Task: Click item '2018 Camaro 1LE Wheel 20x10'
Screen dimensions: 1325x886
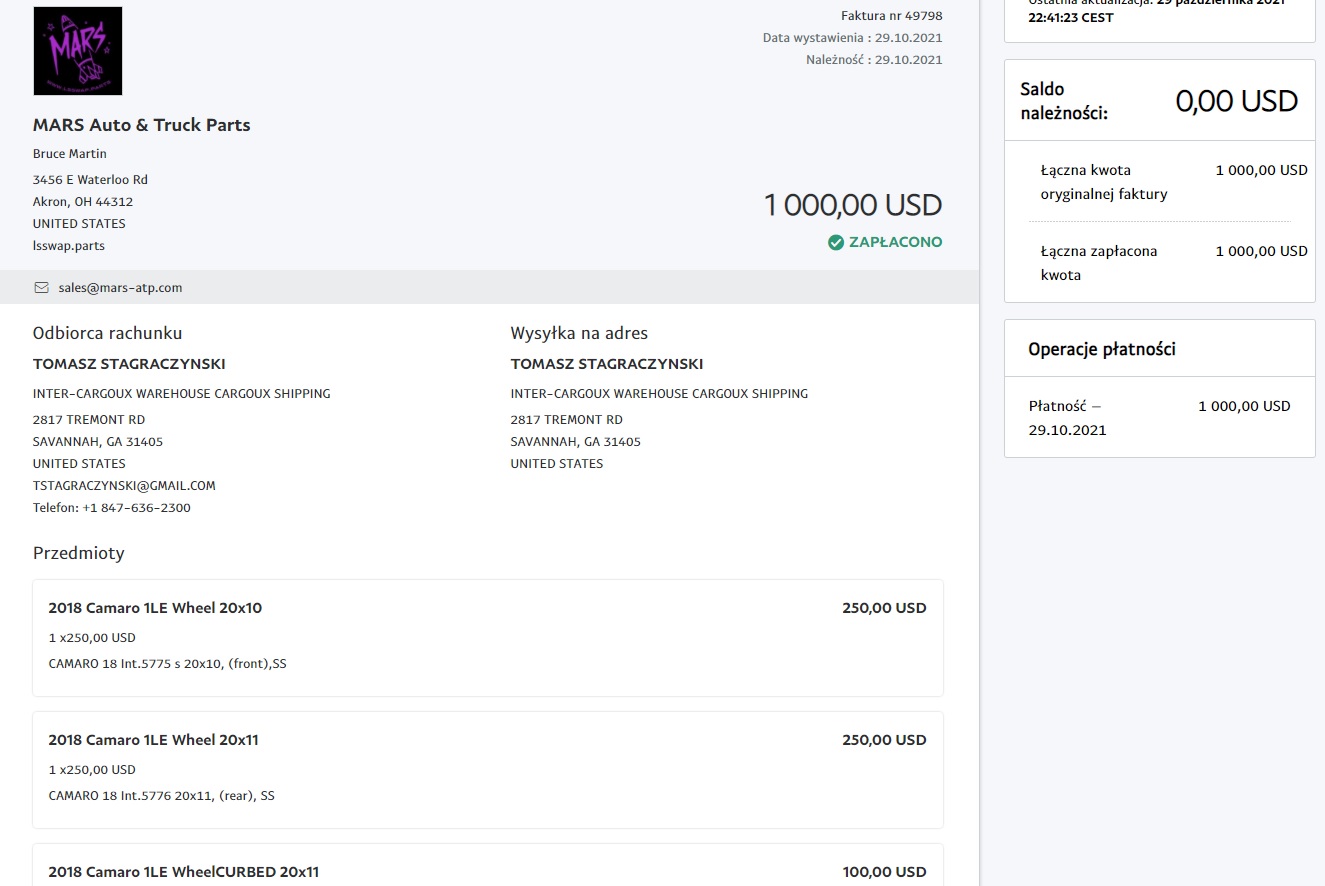Action: coord(155,608)
